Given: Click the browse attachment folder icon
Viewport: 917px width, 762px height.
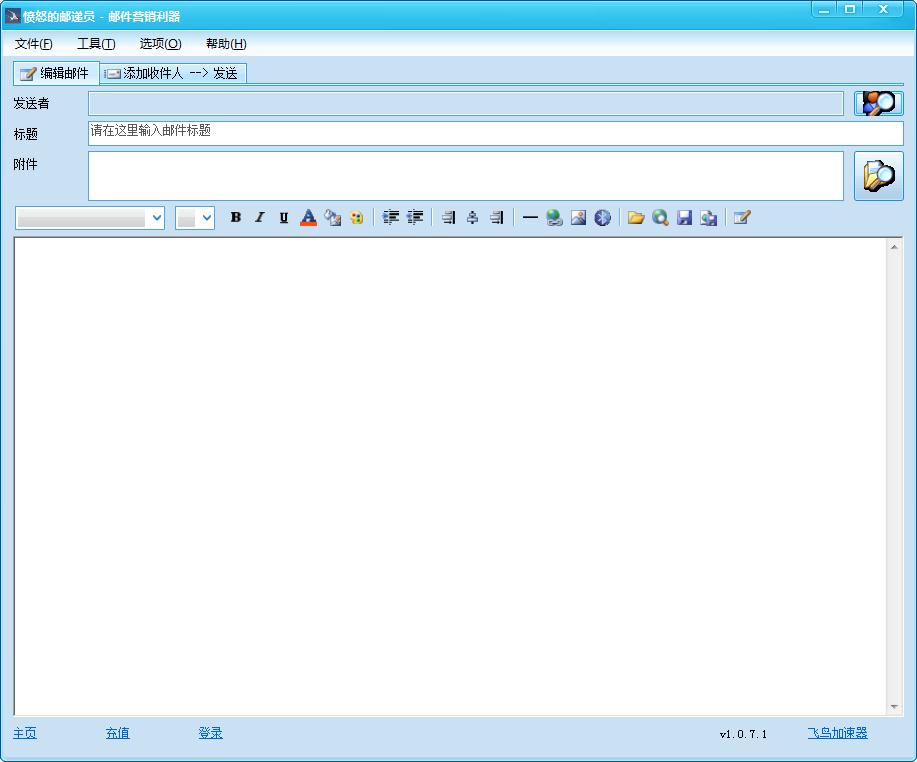Looking at the screenshot, I should (878, 176).
